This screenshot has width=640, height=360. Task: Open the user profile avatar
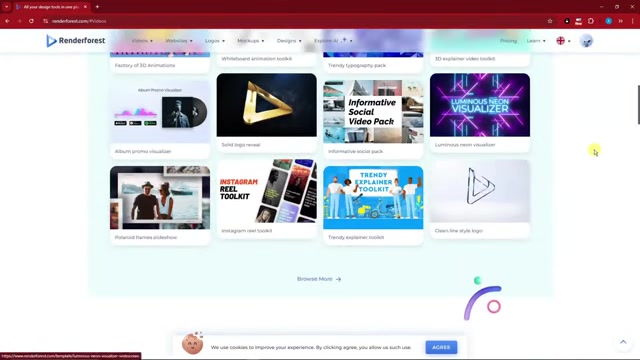tap(586, 41)
